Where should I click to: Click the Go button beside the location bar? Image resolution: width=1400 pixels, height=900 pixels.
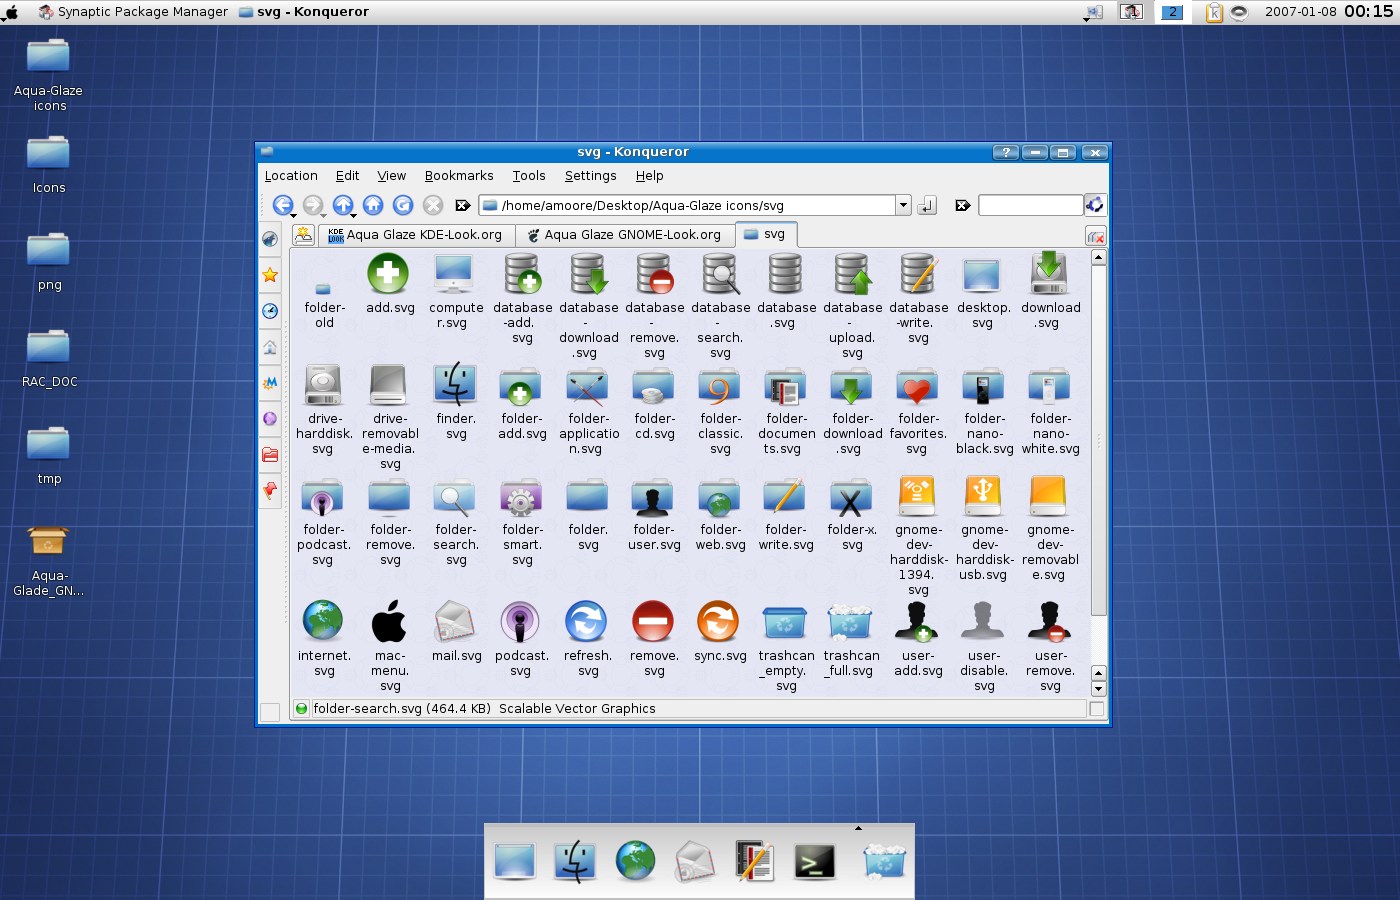pyautogui.click(x=927, y=205)
